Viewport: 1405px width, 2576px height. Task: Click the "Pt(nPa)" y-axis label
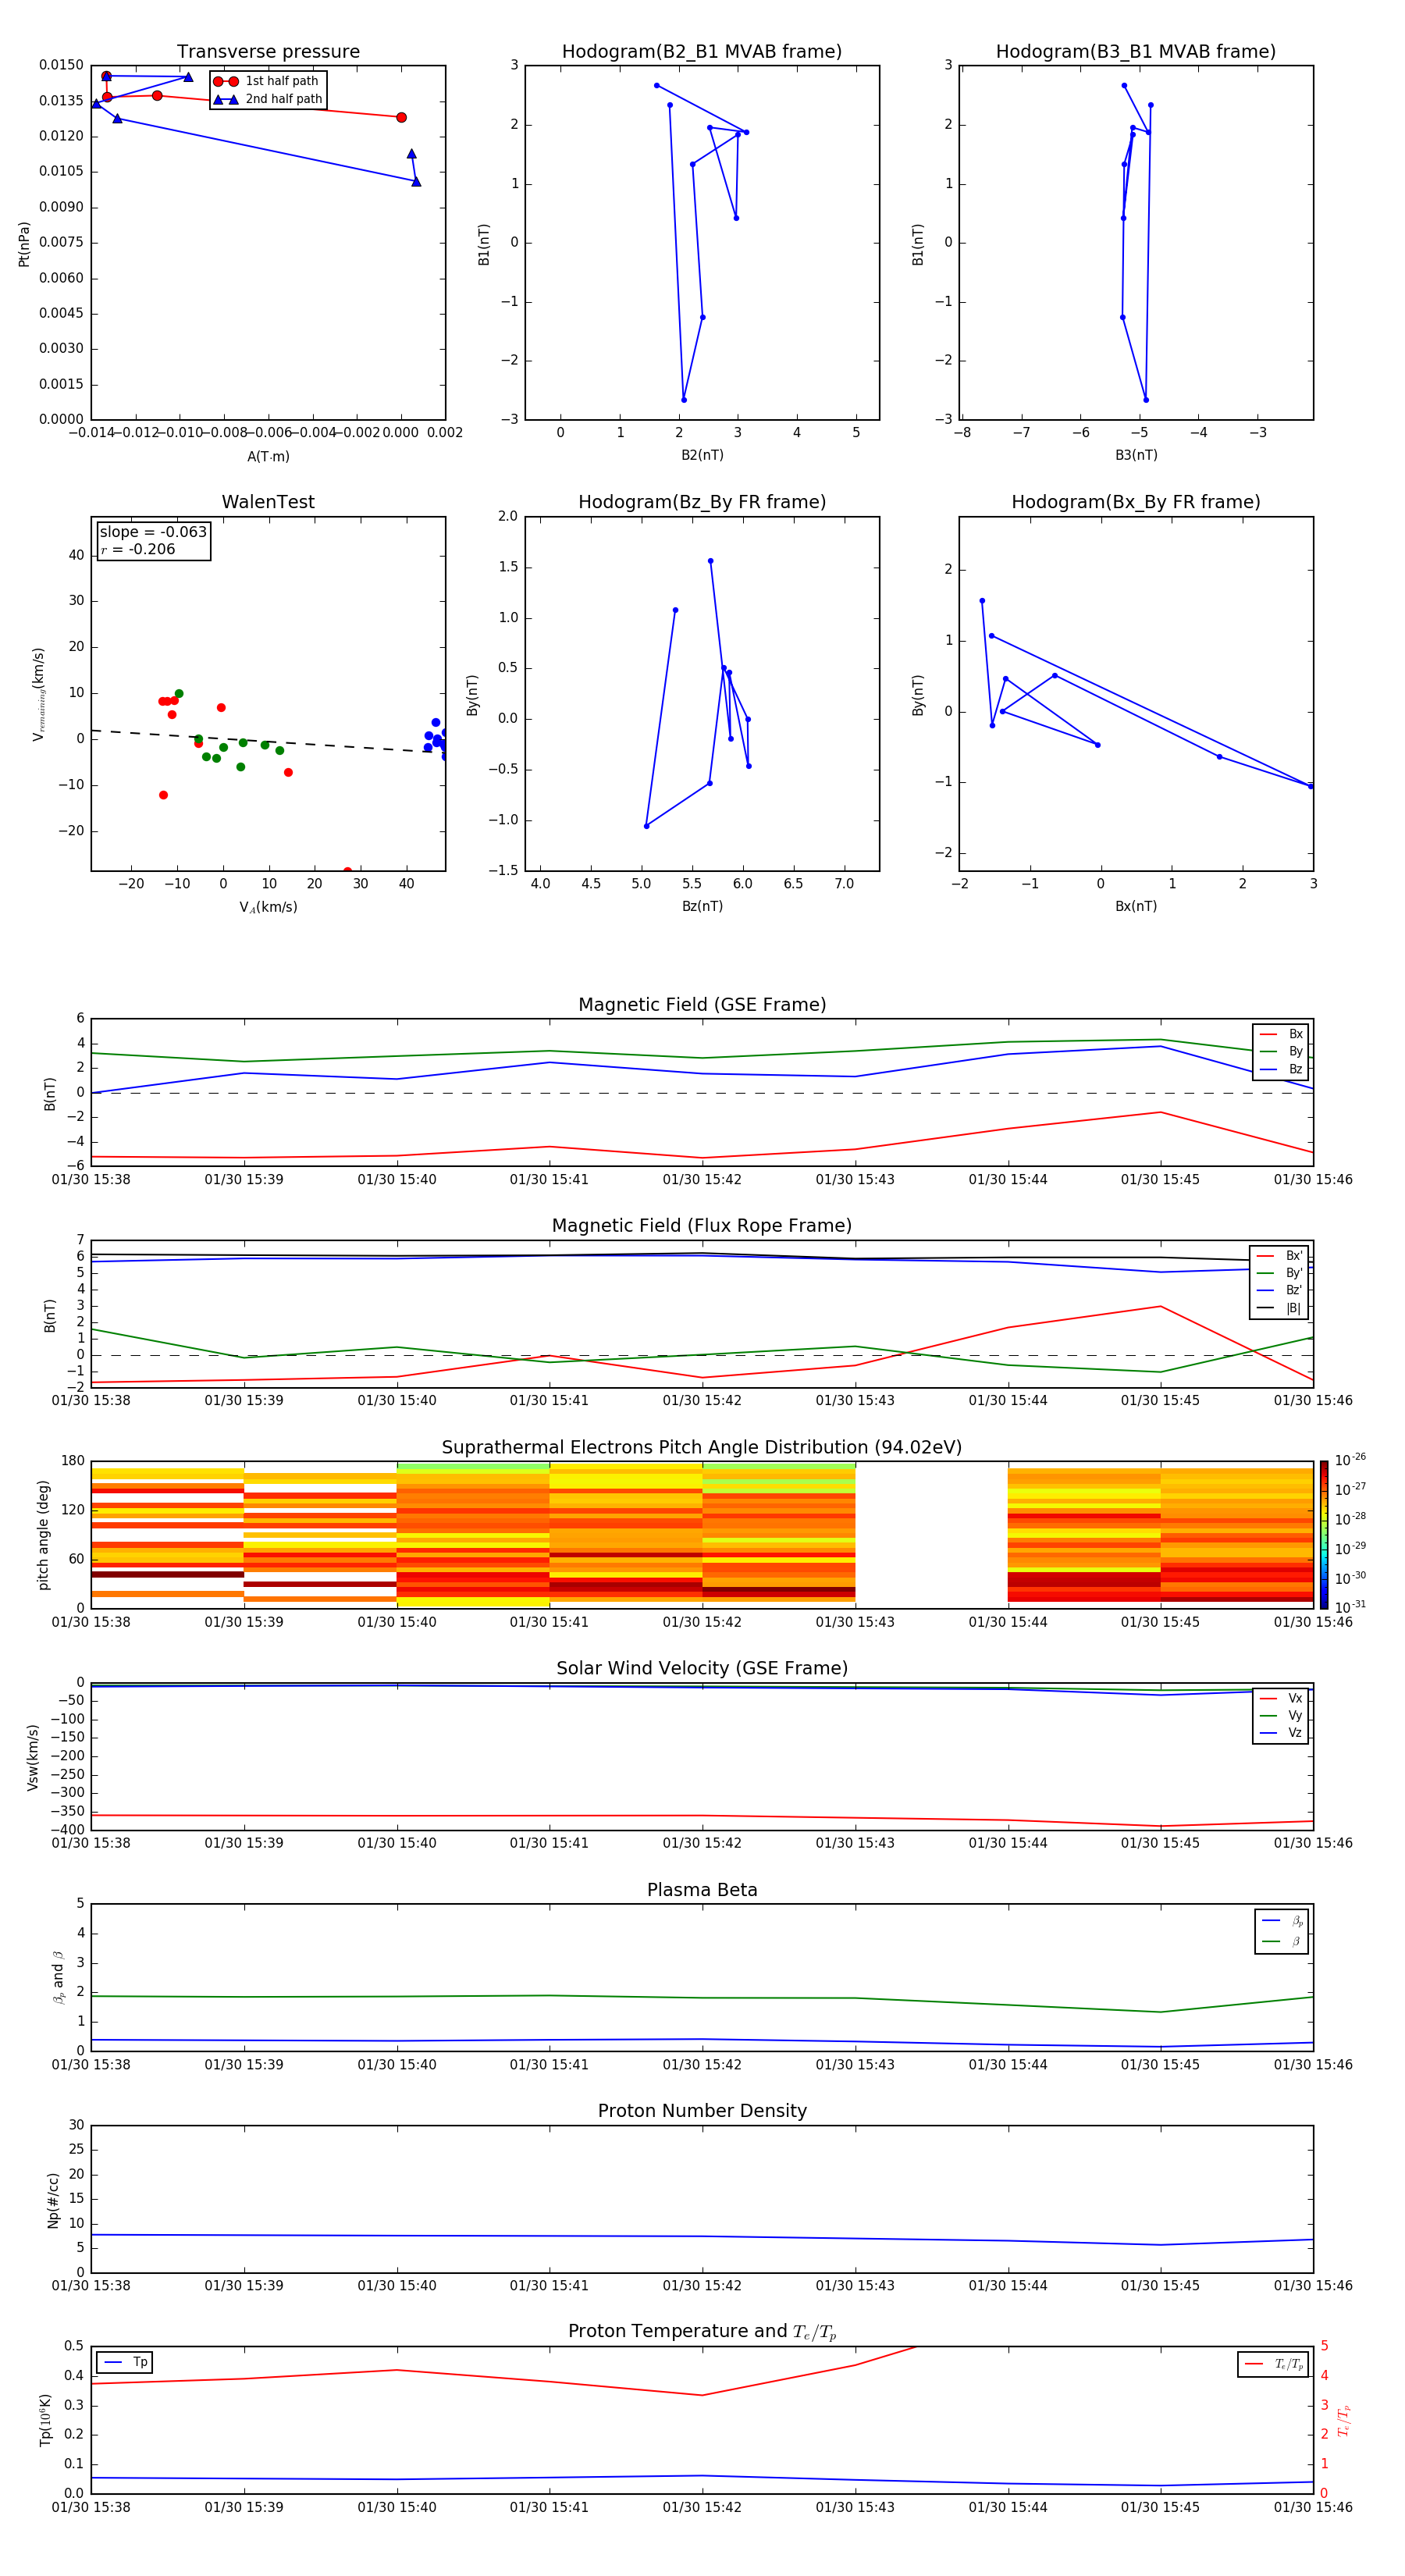click(x=24, y=244)
